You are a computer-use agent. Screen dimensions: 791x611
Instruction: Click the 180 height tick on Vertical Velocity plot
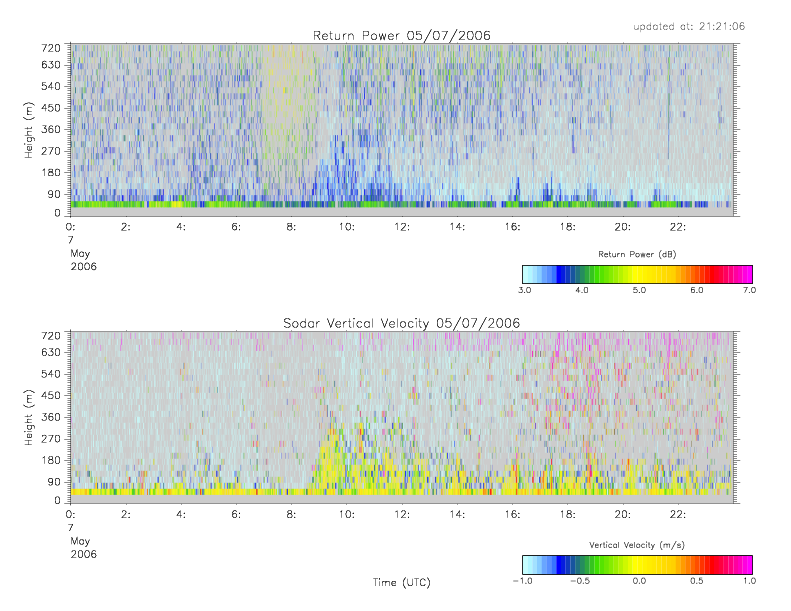tap(51, 460)
